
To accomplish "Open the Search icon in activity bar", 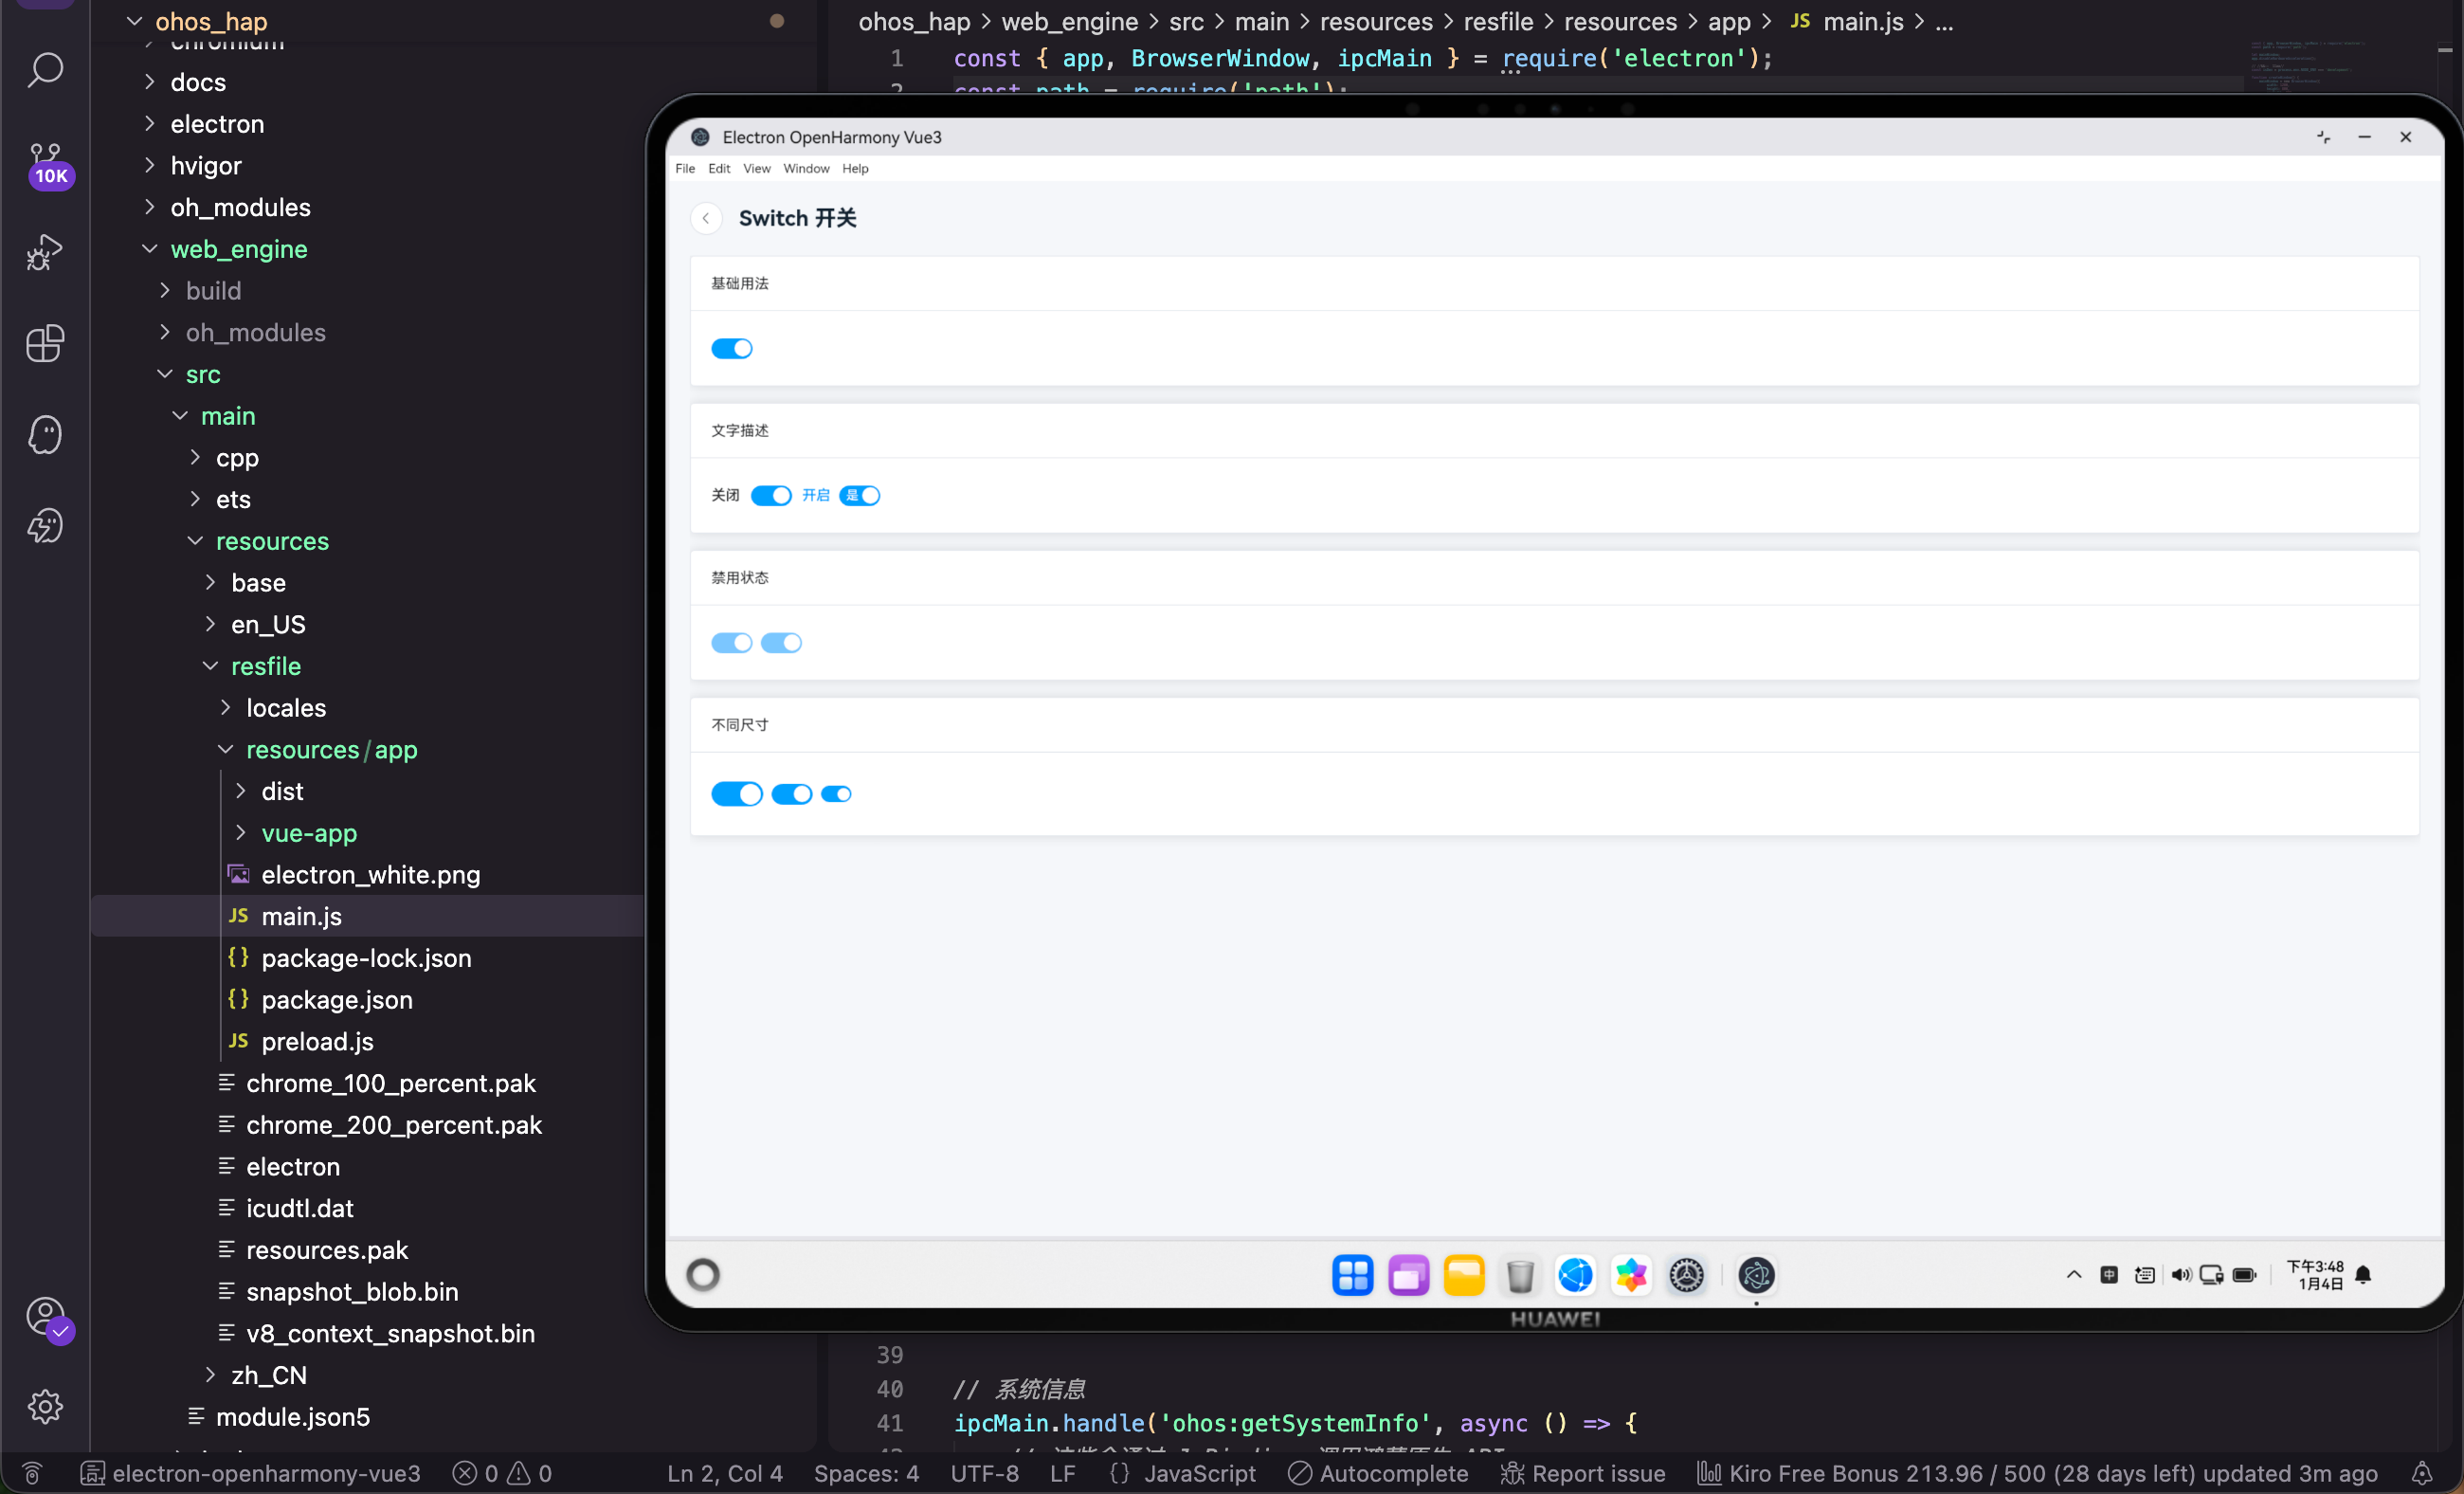I will (x=45, y=70).
